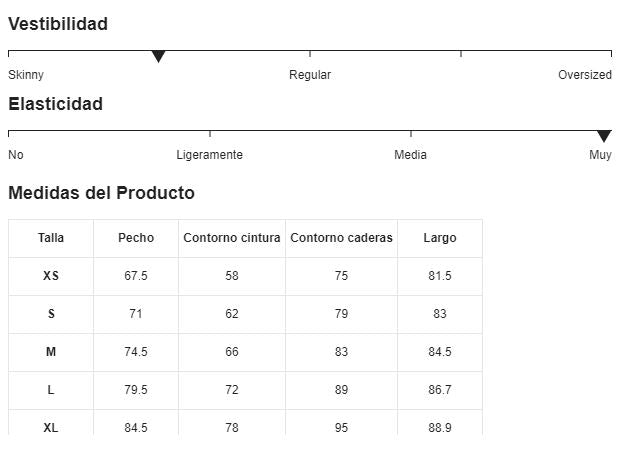Click the Ligeramente elasticity label
The height and width of the screenshot is (461, 621).
pos(209,155)
